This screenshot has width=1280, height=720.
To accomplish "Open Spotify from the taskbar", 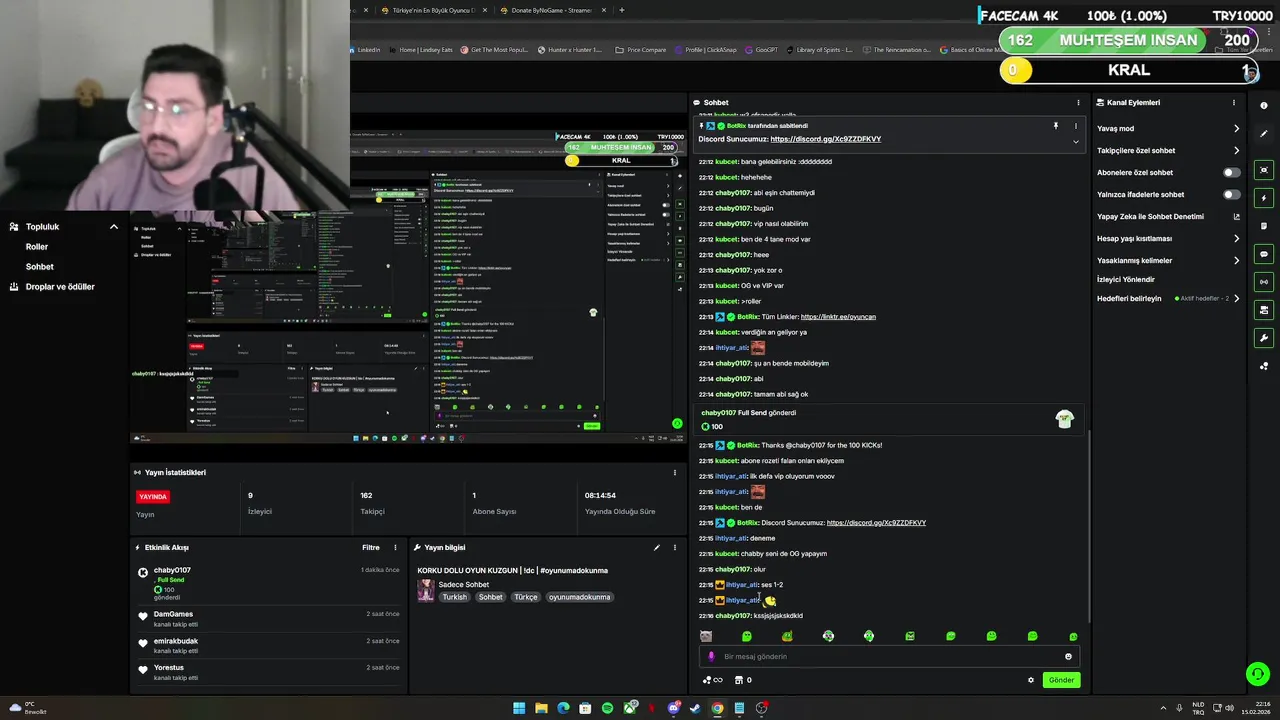I will (607, 708).
